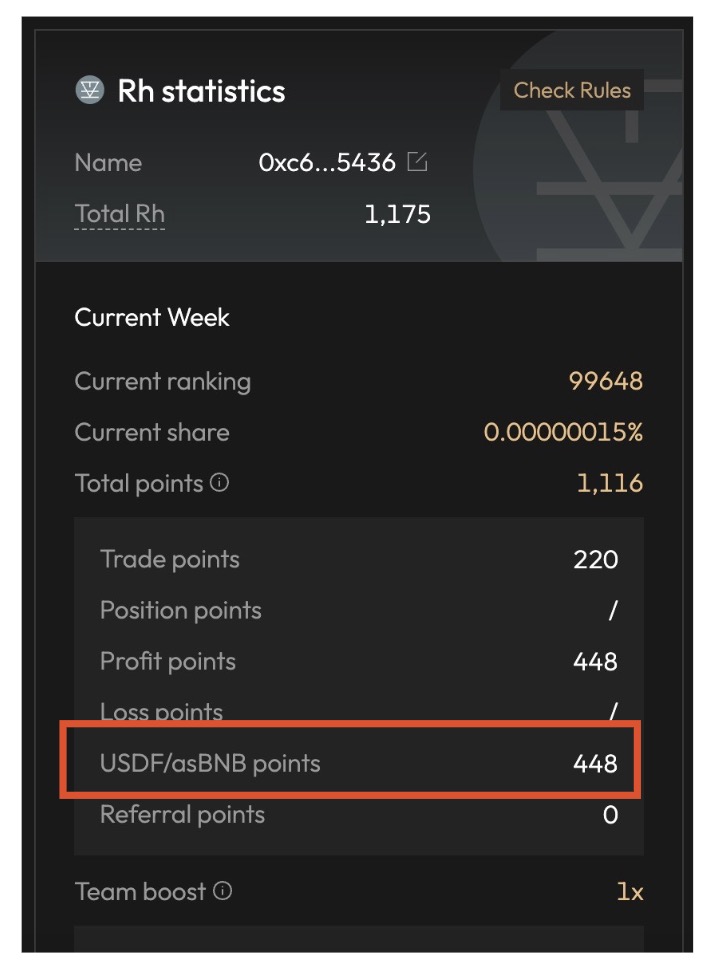The width and height of the screenshot is (704, 970).
Task: Click the Total points value 1,116
Action: [x=610, y=484]
